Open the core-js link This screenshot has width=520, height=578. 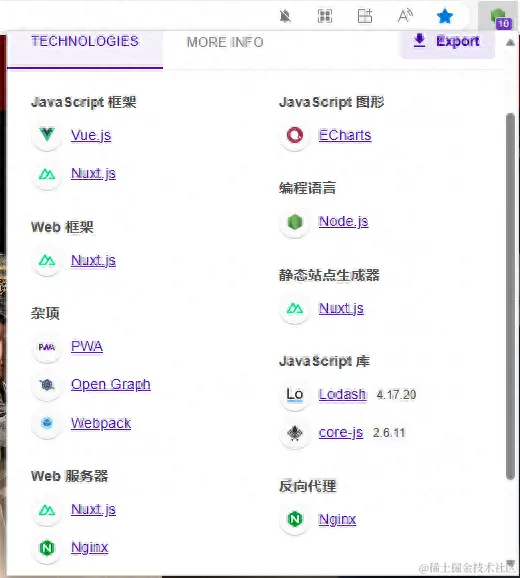(x=341, y=433)
